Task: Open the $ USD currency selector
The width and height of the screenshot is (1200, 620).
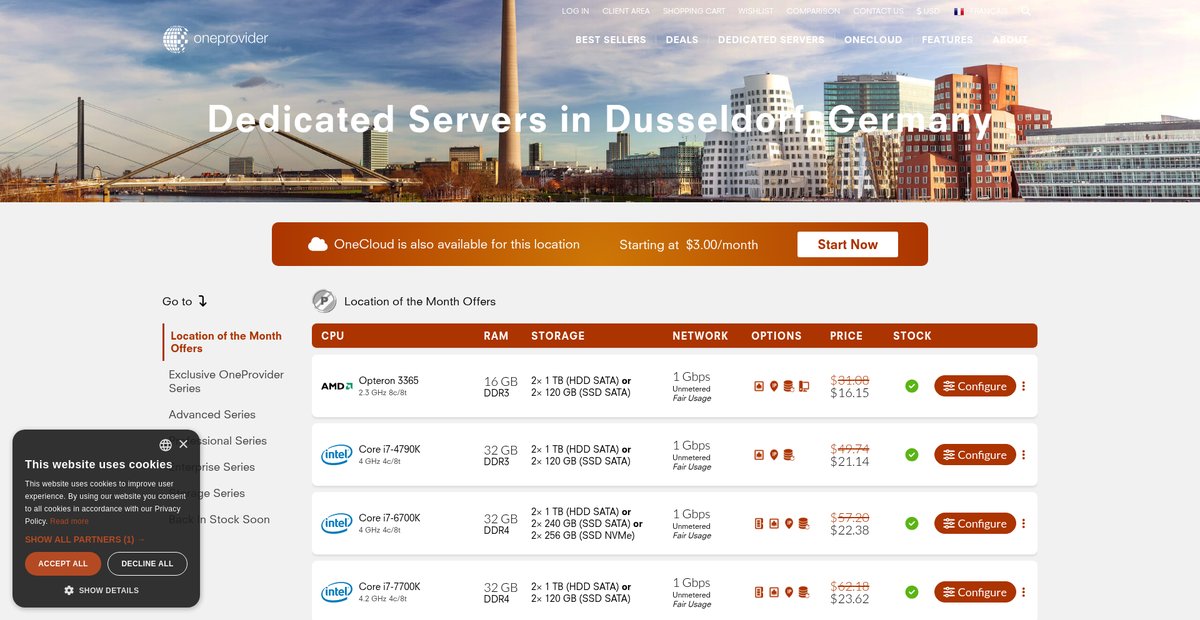Action: click(x=928, y=11)
